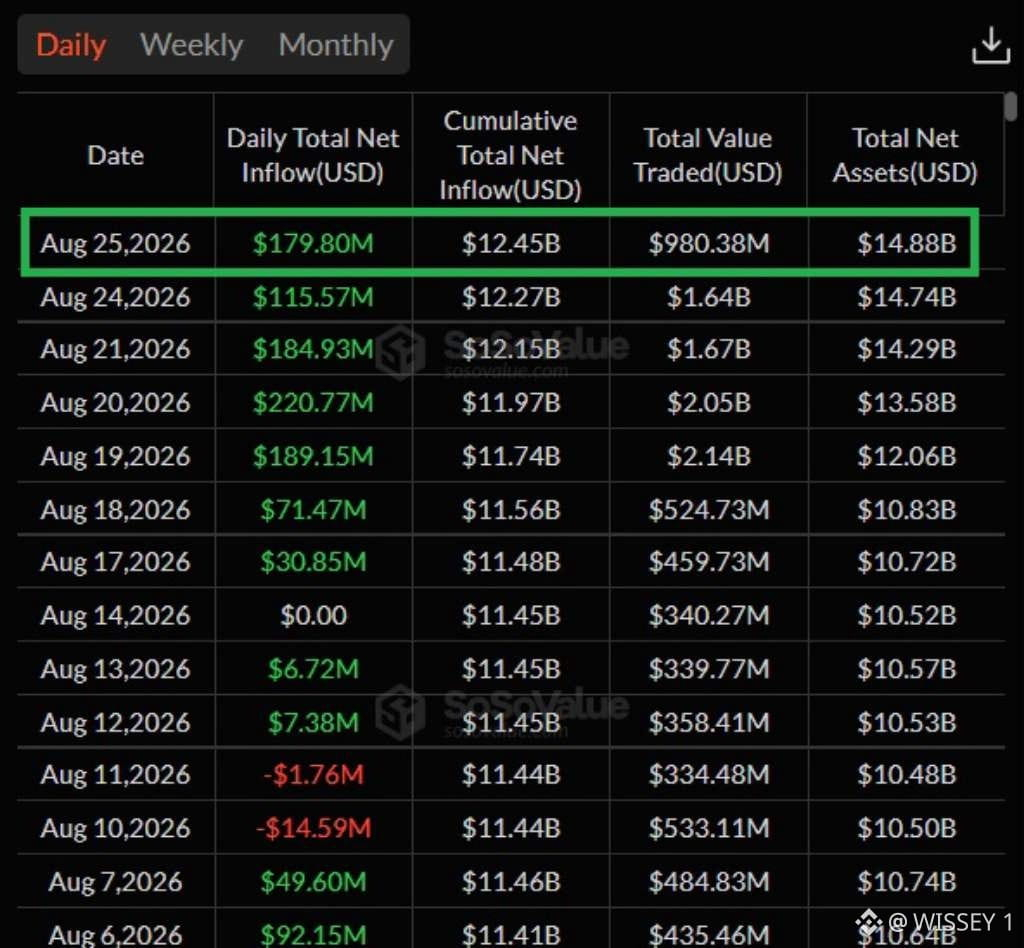Viewport: 1024px width, 948px height.
Task: Select the $189.15M daily inflow value
Action: 313,456
